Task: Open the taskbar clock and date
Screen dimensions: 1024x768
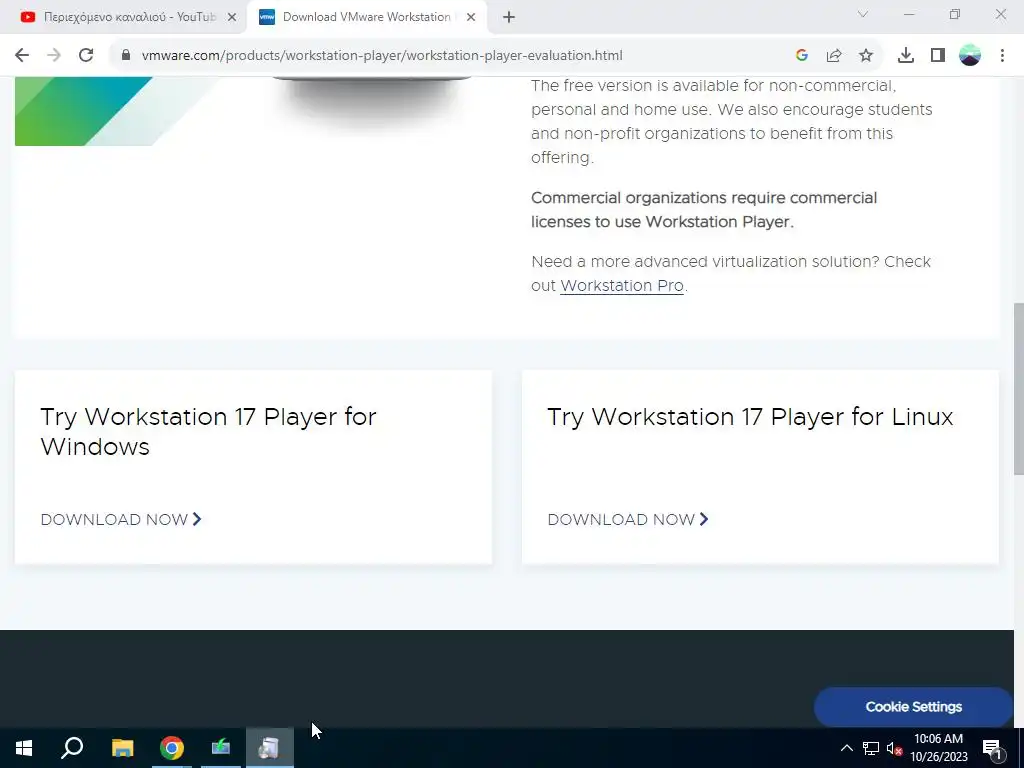Action: [938, 748]
